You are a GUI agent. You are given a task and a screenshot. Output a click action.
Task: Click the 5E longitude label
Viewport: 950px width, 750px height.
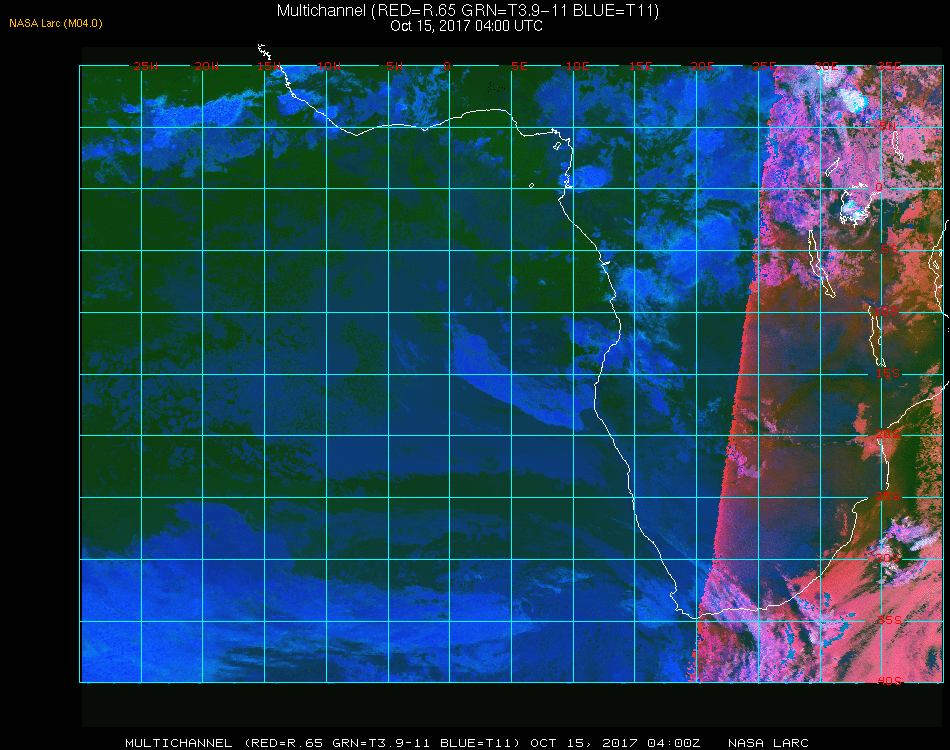tap(519, 66)
